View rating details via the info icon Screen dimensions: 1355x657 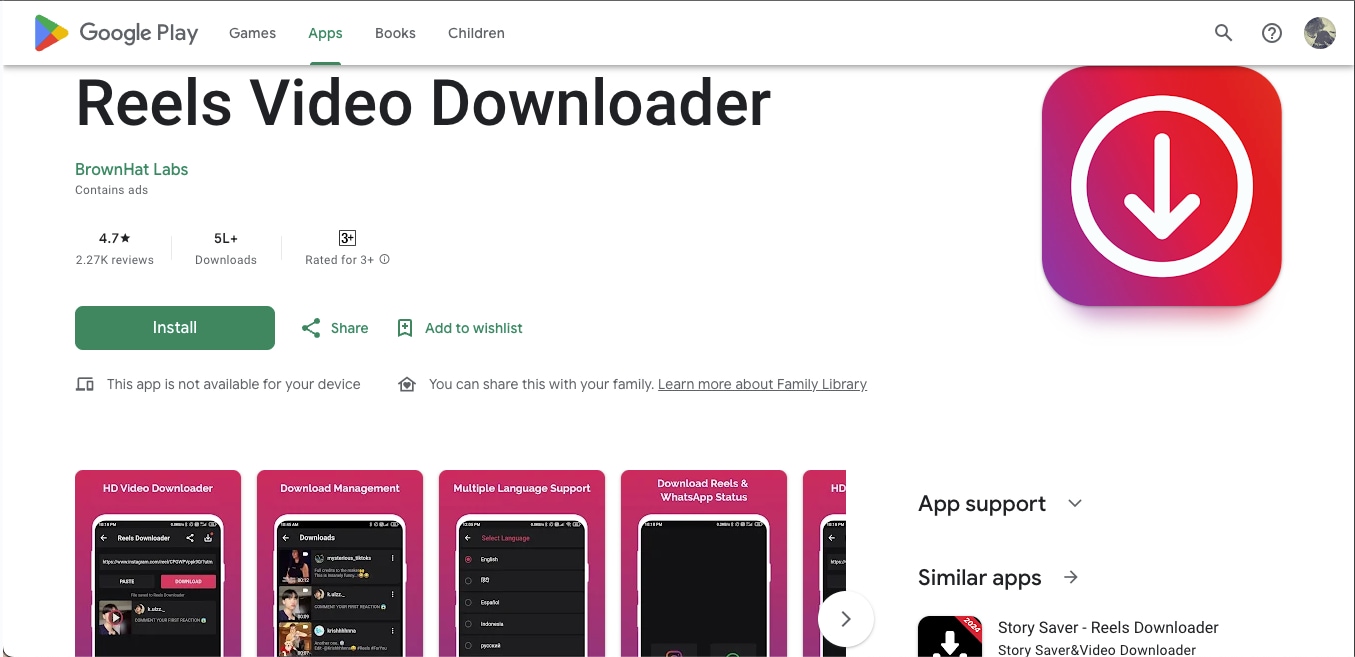pyautogui.click(x=386, y=259)
